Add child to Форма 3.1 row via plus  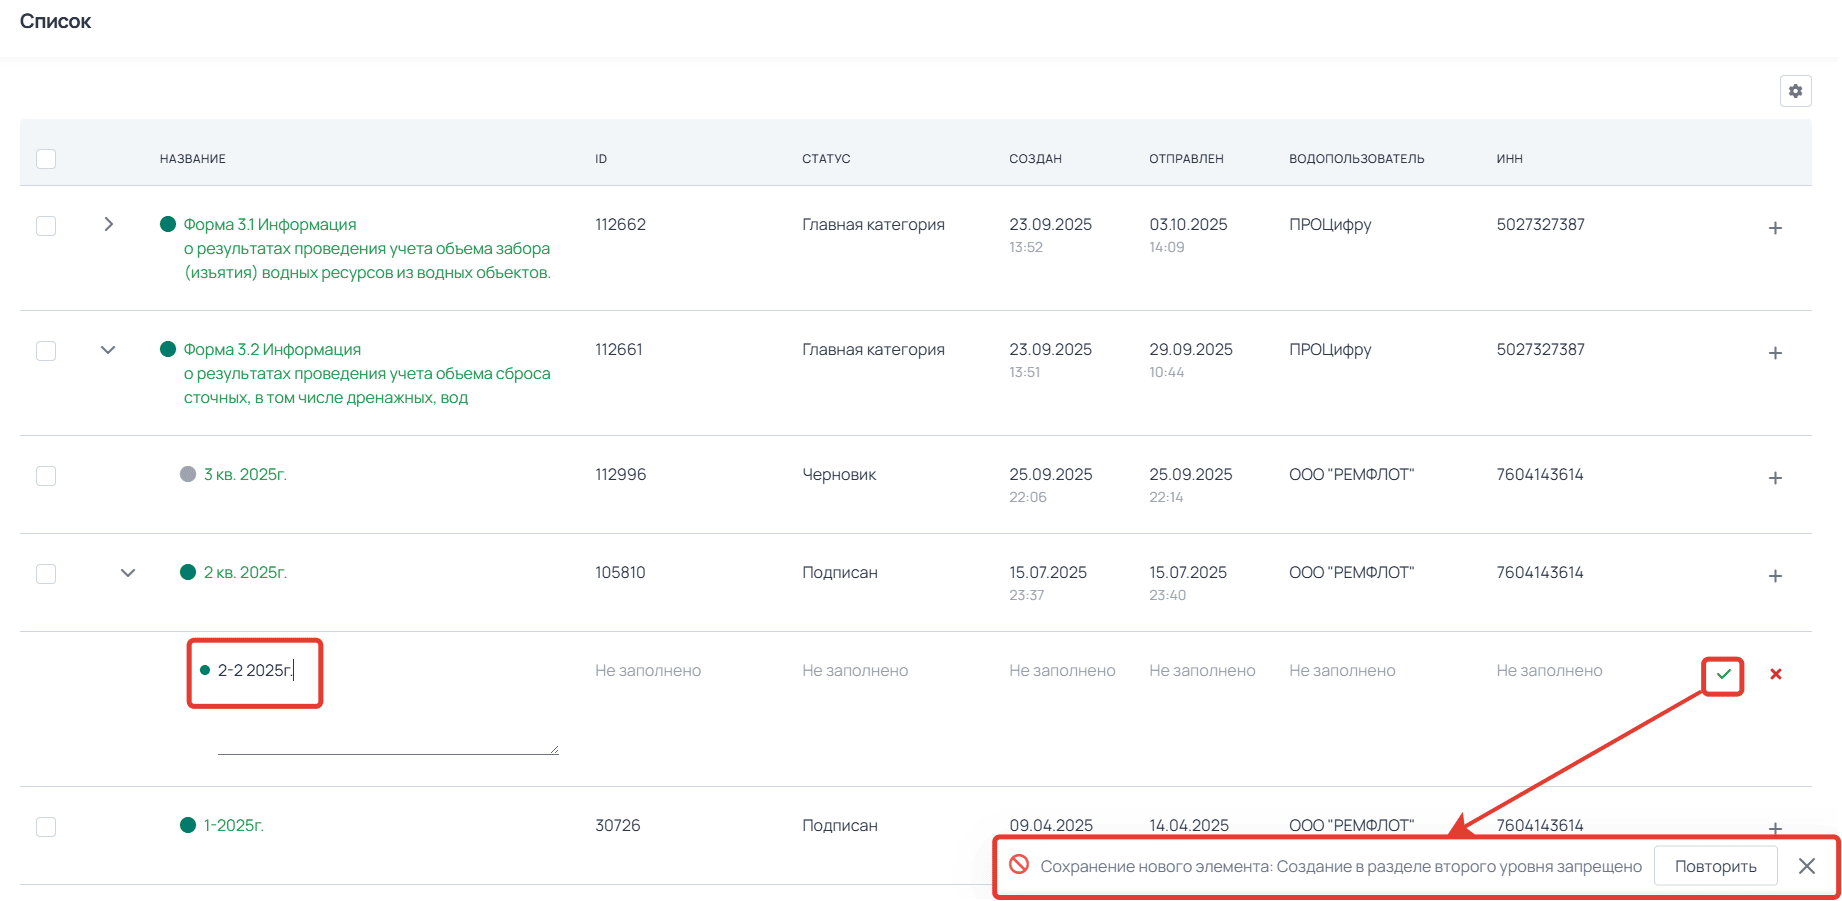click(x=1775, y=228)
